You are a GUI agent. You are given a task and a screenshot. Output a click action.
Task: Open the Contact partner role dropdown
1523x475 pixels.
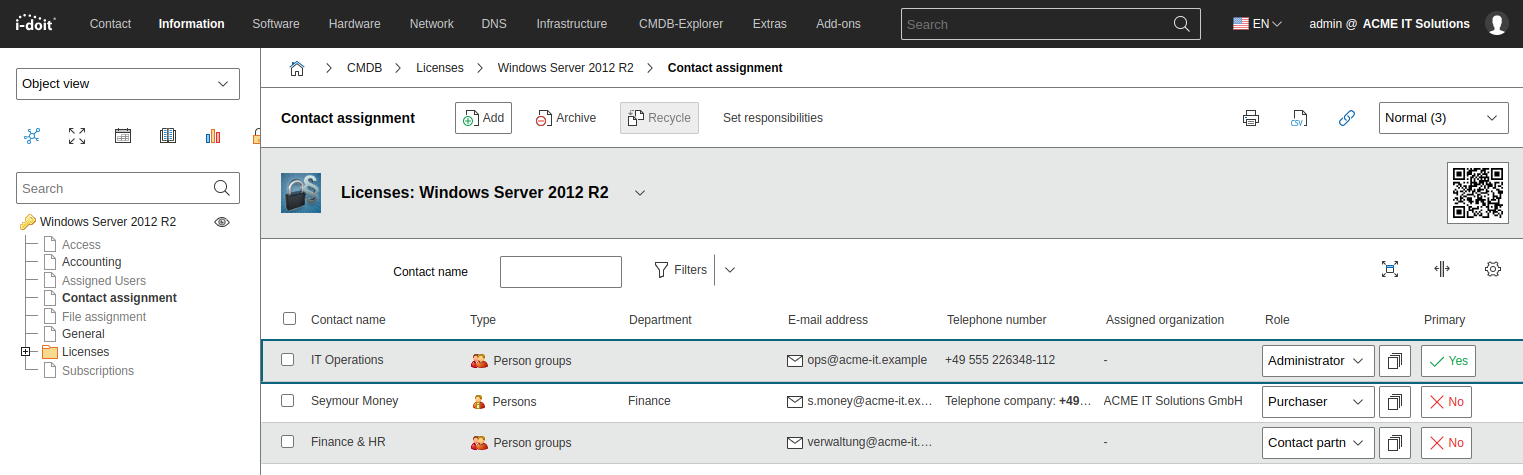point(1318,443)
